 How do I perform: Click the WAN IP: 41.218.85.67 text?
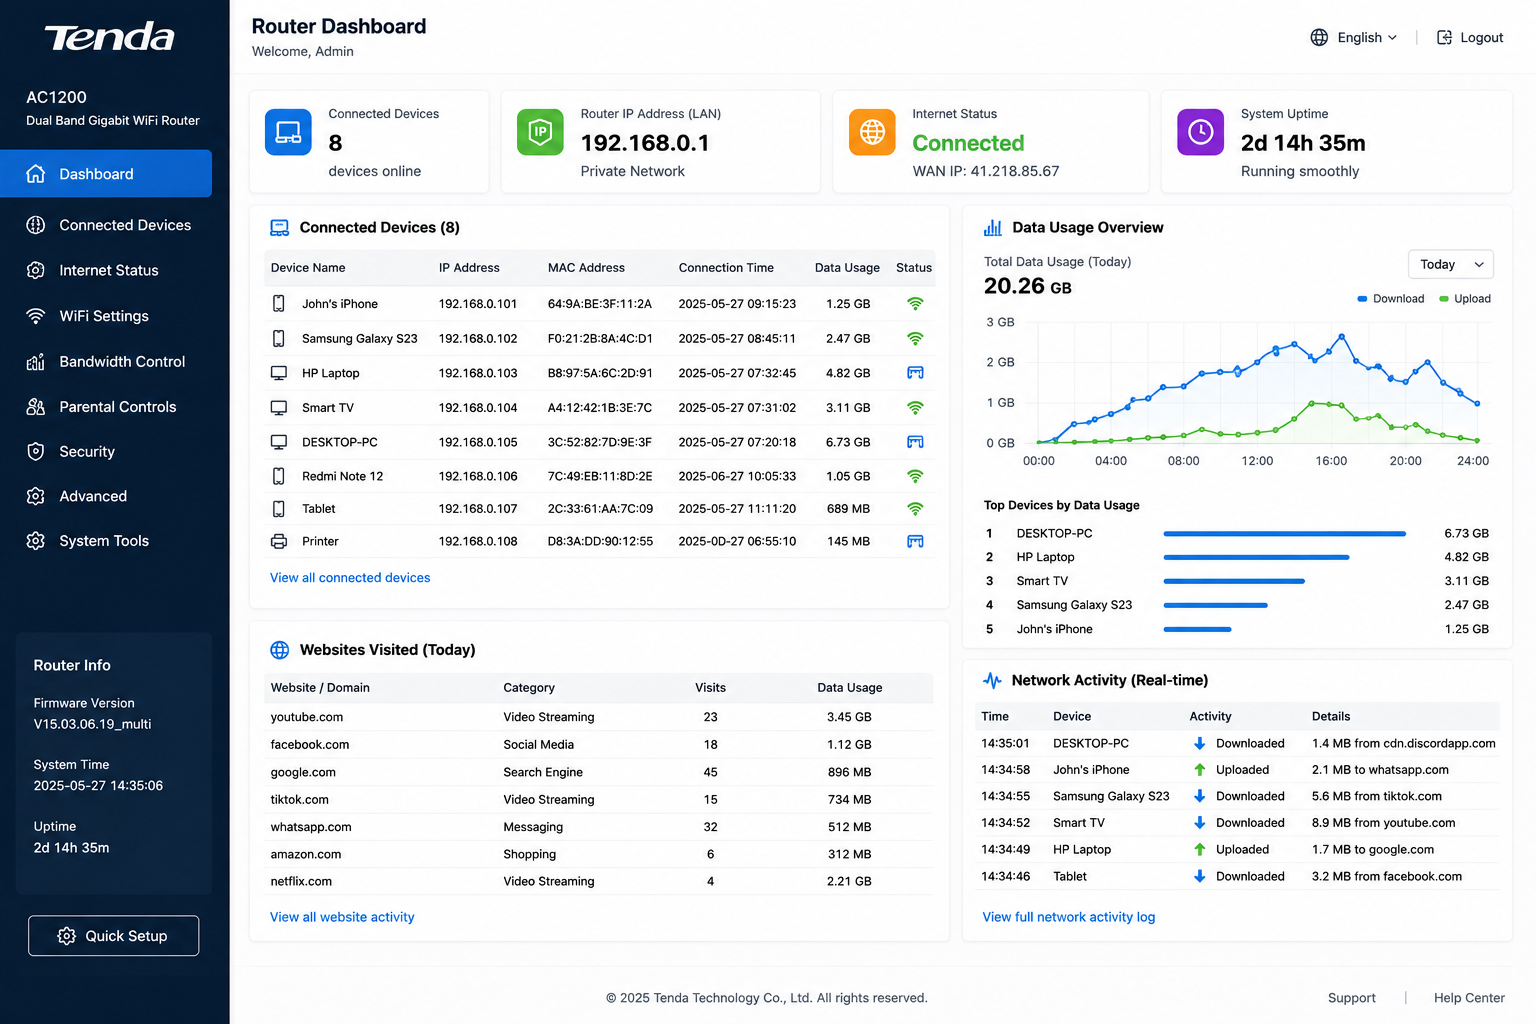[x=986, y=171]
